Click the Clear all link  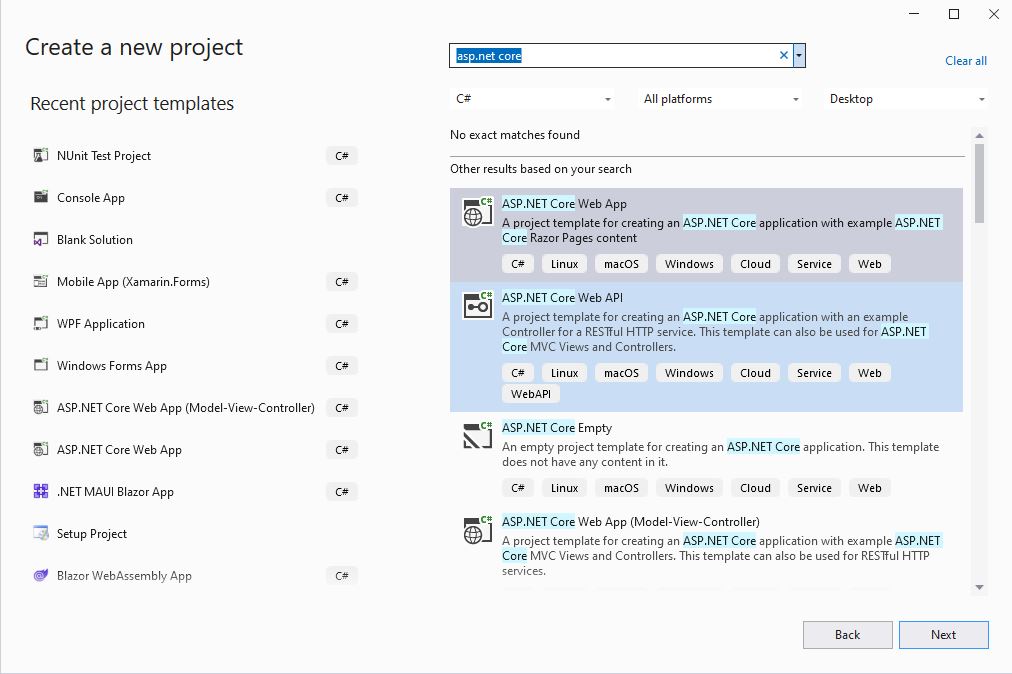(x=966, y=61)
